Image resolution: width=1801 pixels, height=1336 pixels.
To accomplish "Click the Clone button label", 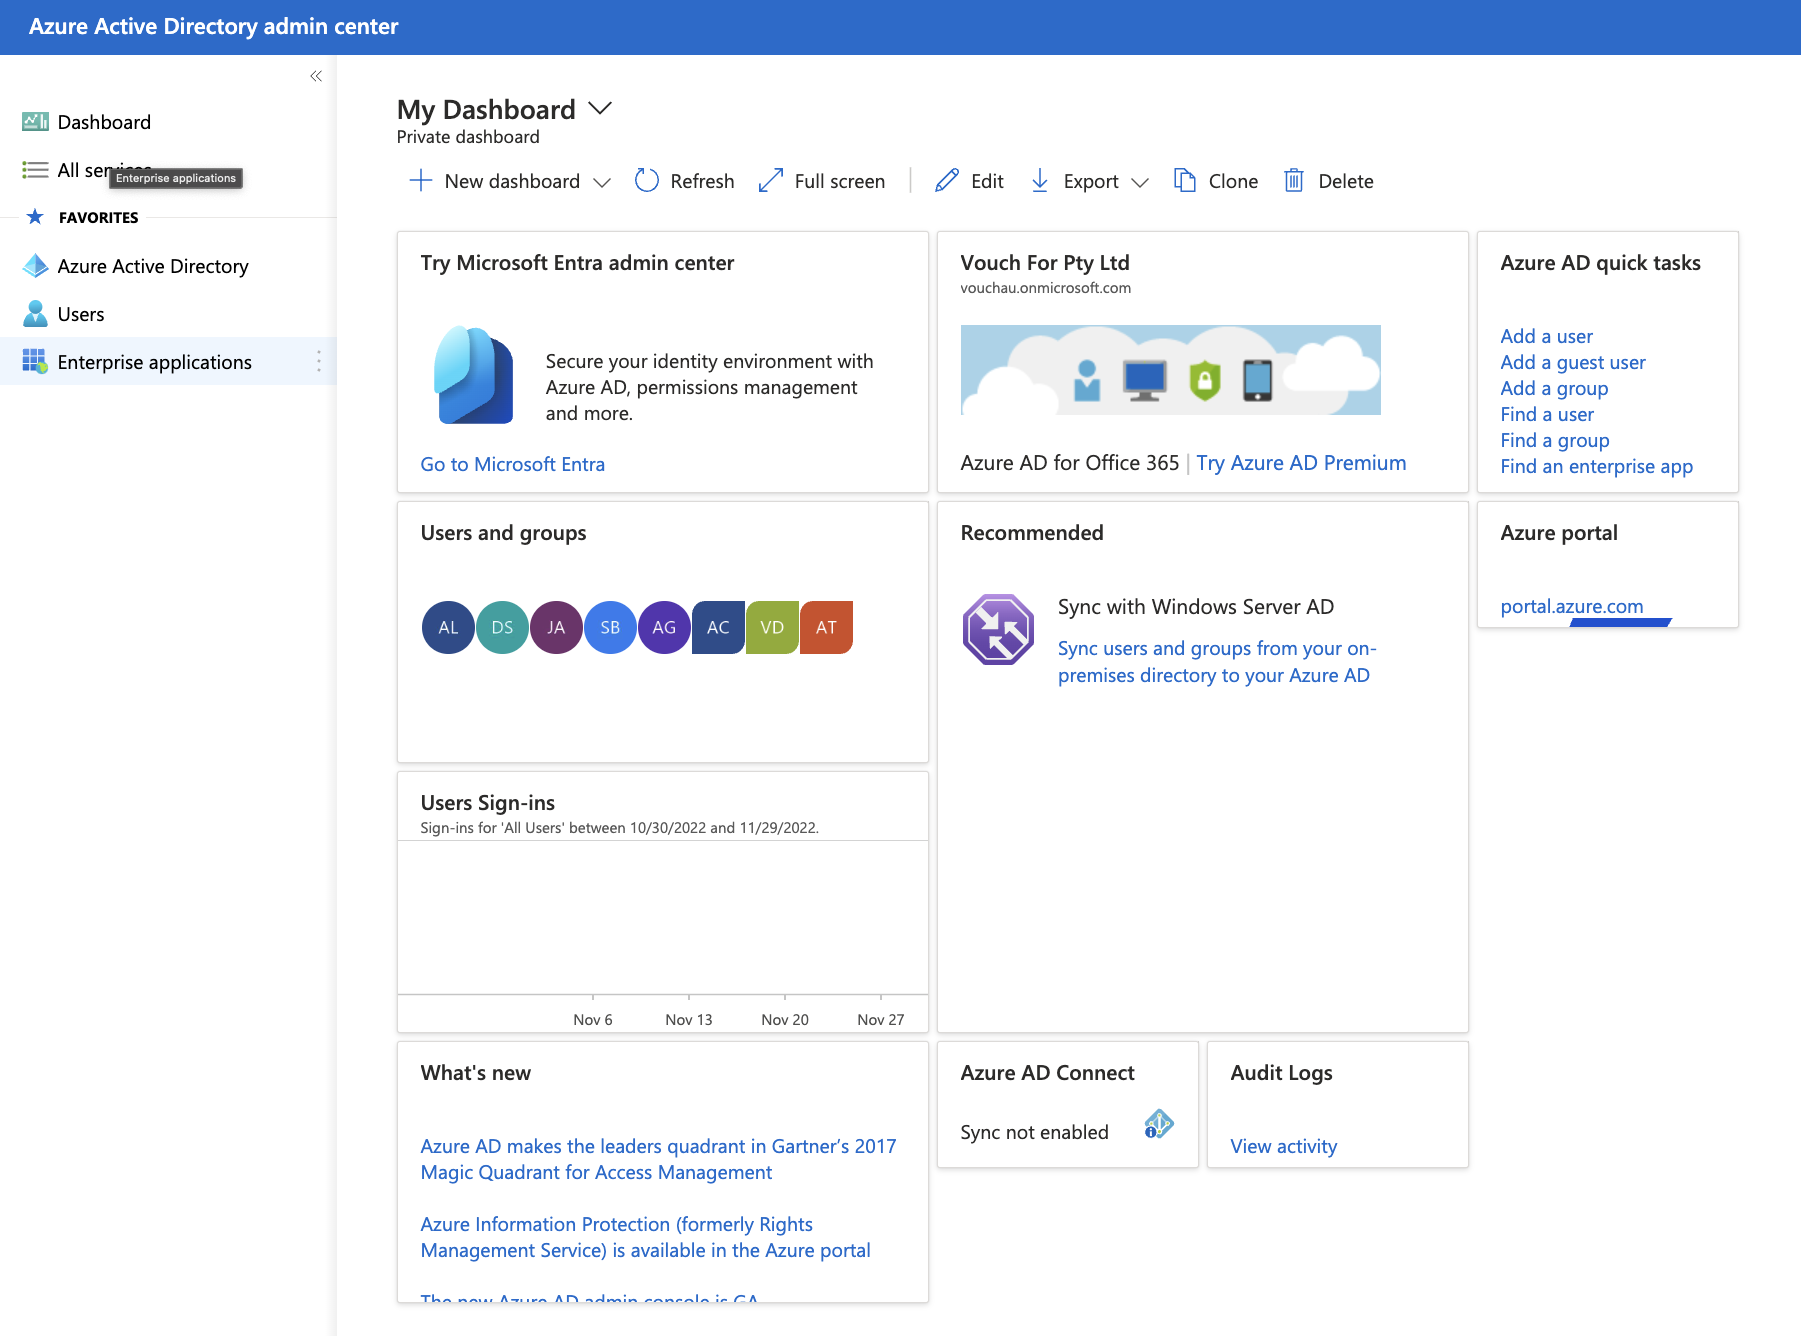I will coord(1233,181).
